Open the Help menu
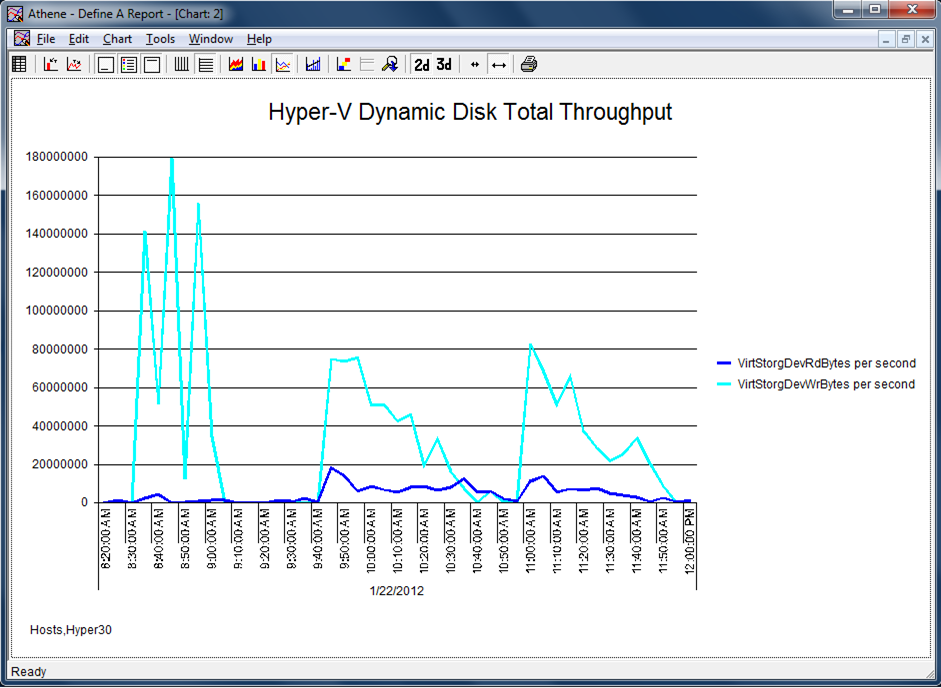 259,39
